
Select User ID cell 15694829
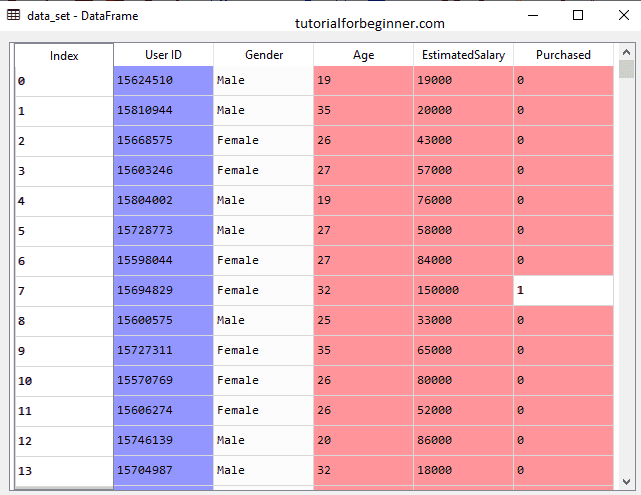(x=164, y=291)
